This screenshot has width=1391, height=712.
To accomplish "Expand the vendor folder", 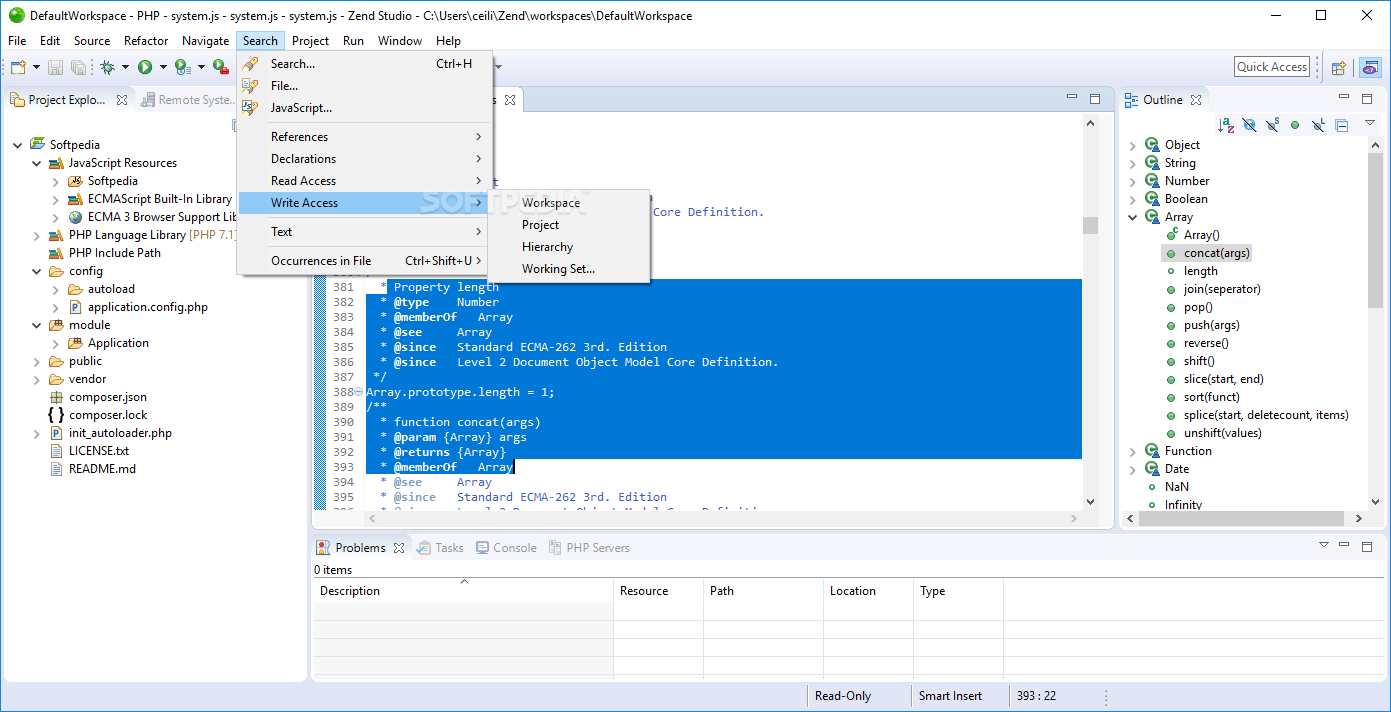I will click(37, 379).
